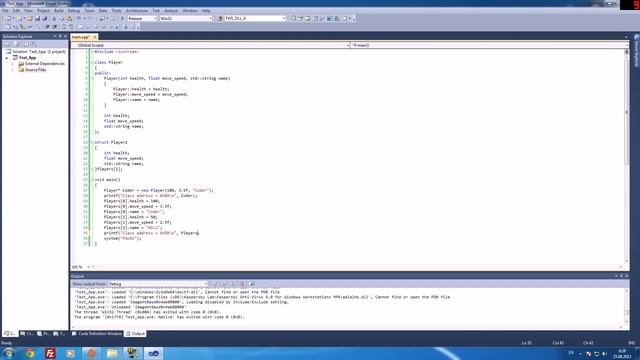Screen dimensions: 640x360
Task: Click the Cut toolbar icon
Action: (54, 18)
